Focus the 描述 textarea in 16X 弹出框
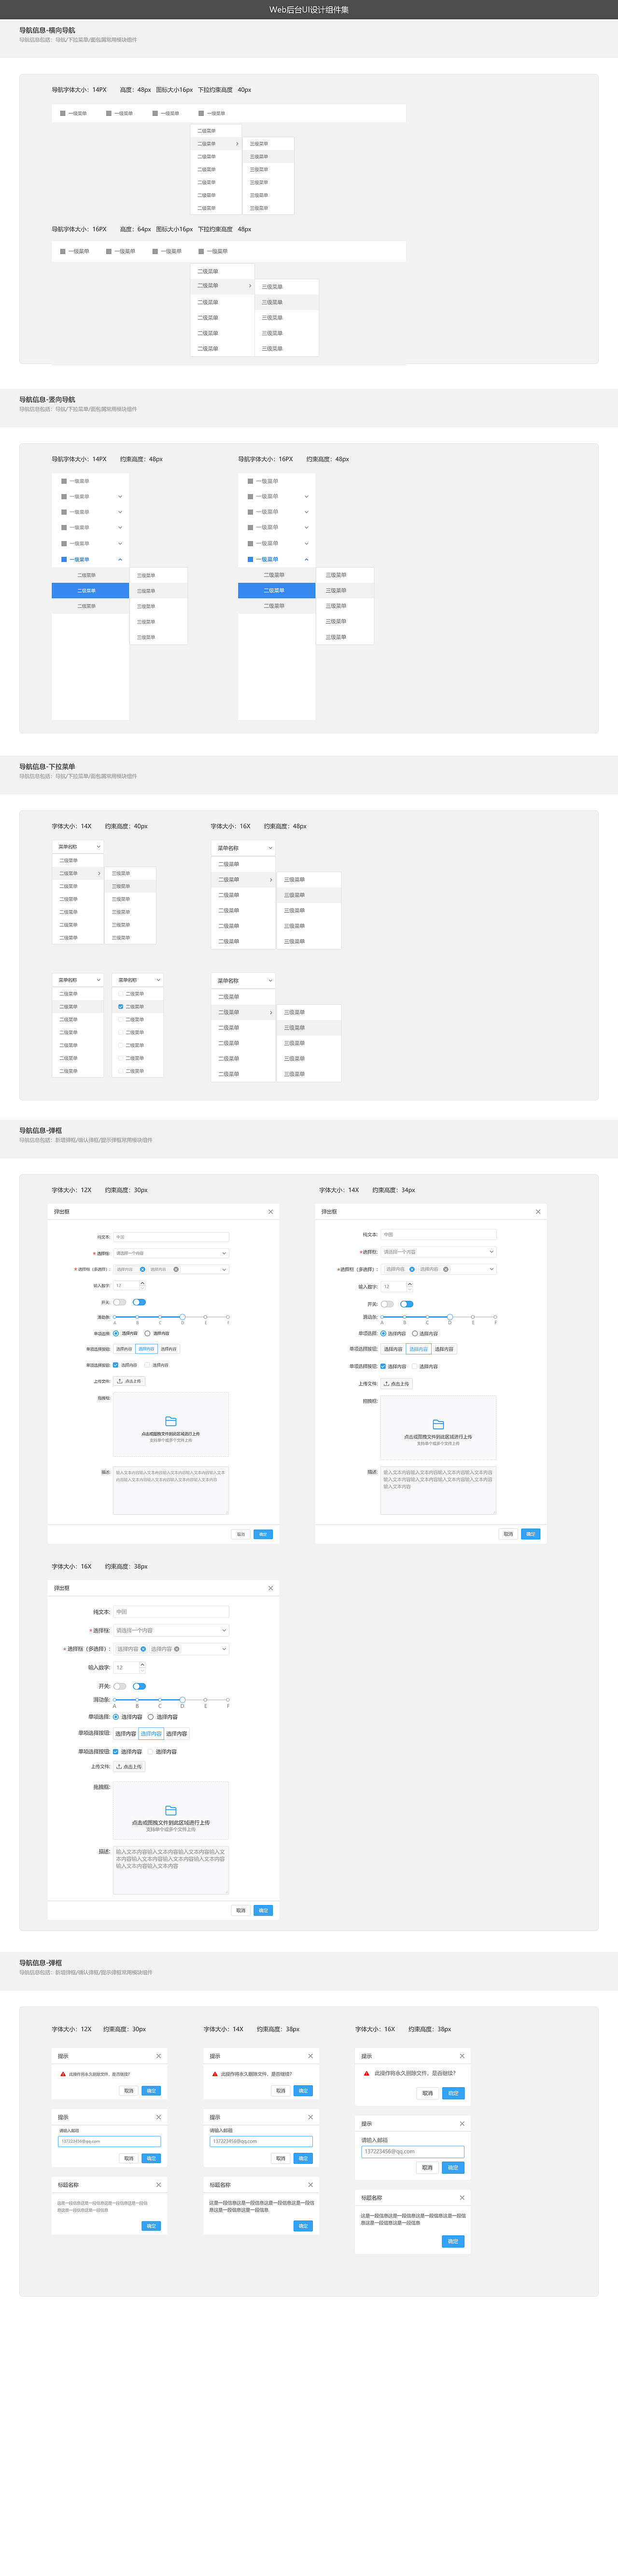The height and width of the screenshot is (2576, 618). pyautogui.click(x=171, y=1869)
